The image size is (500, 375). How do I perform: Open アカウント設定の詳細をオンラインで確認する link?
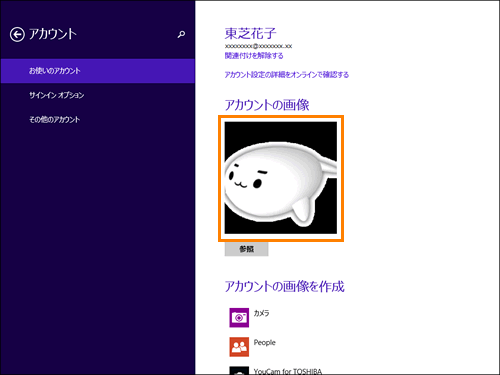pyautogui.click(x=287, y=75)
